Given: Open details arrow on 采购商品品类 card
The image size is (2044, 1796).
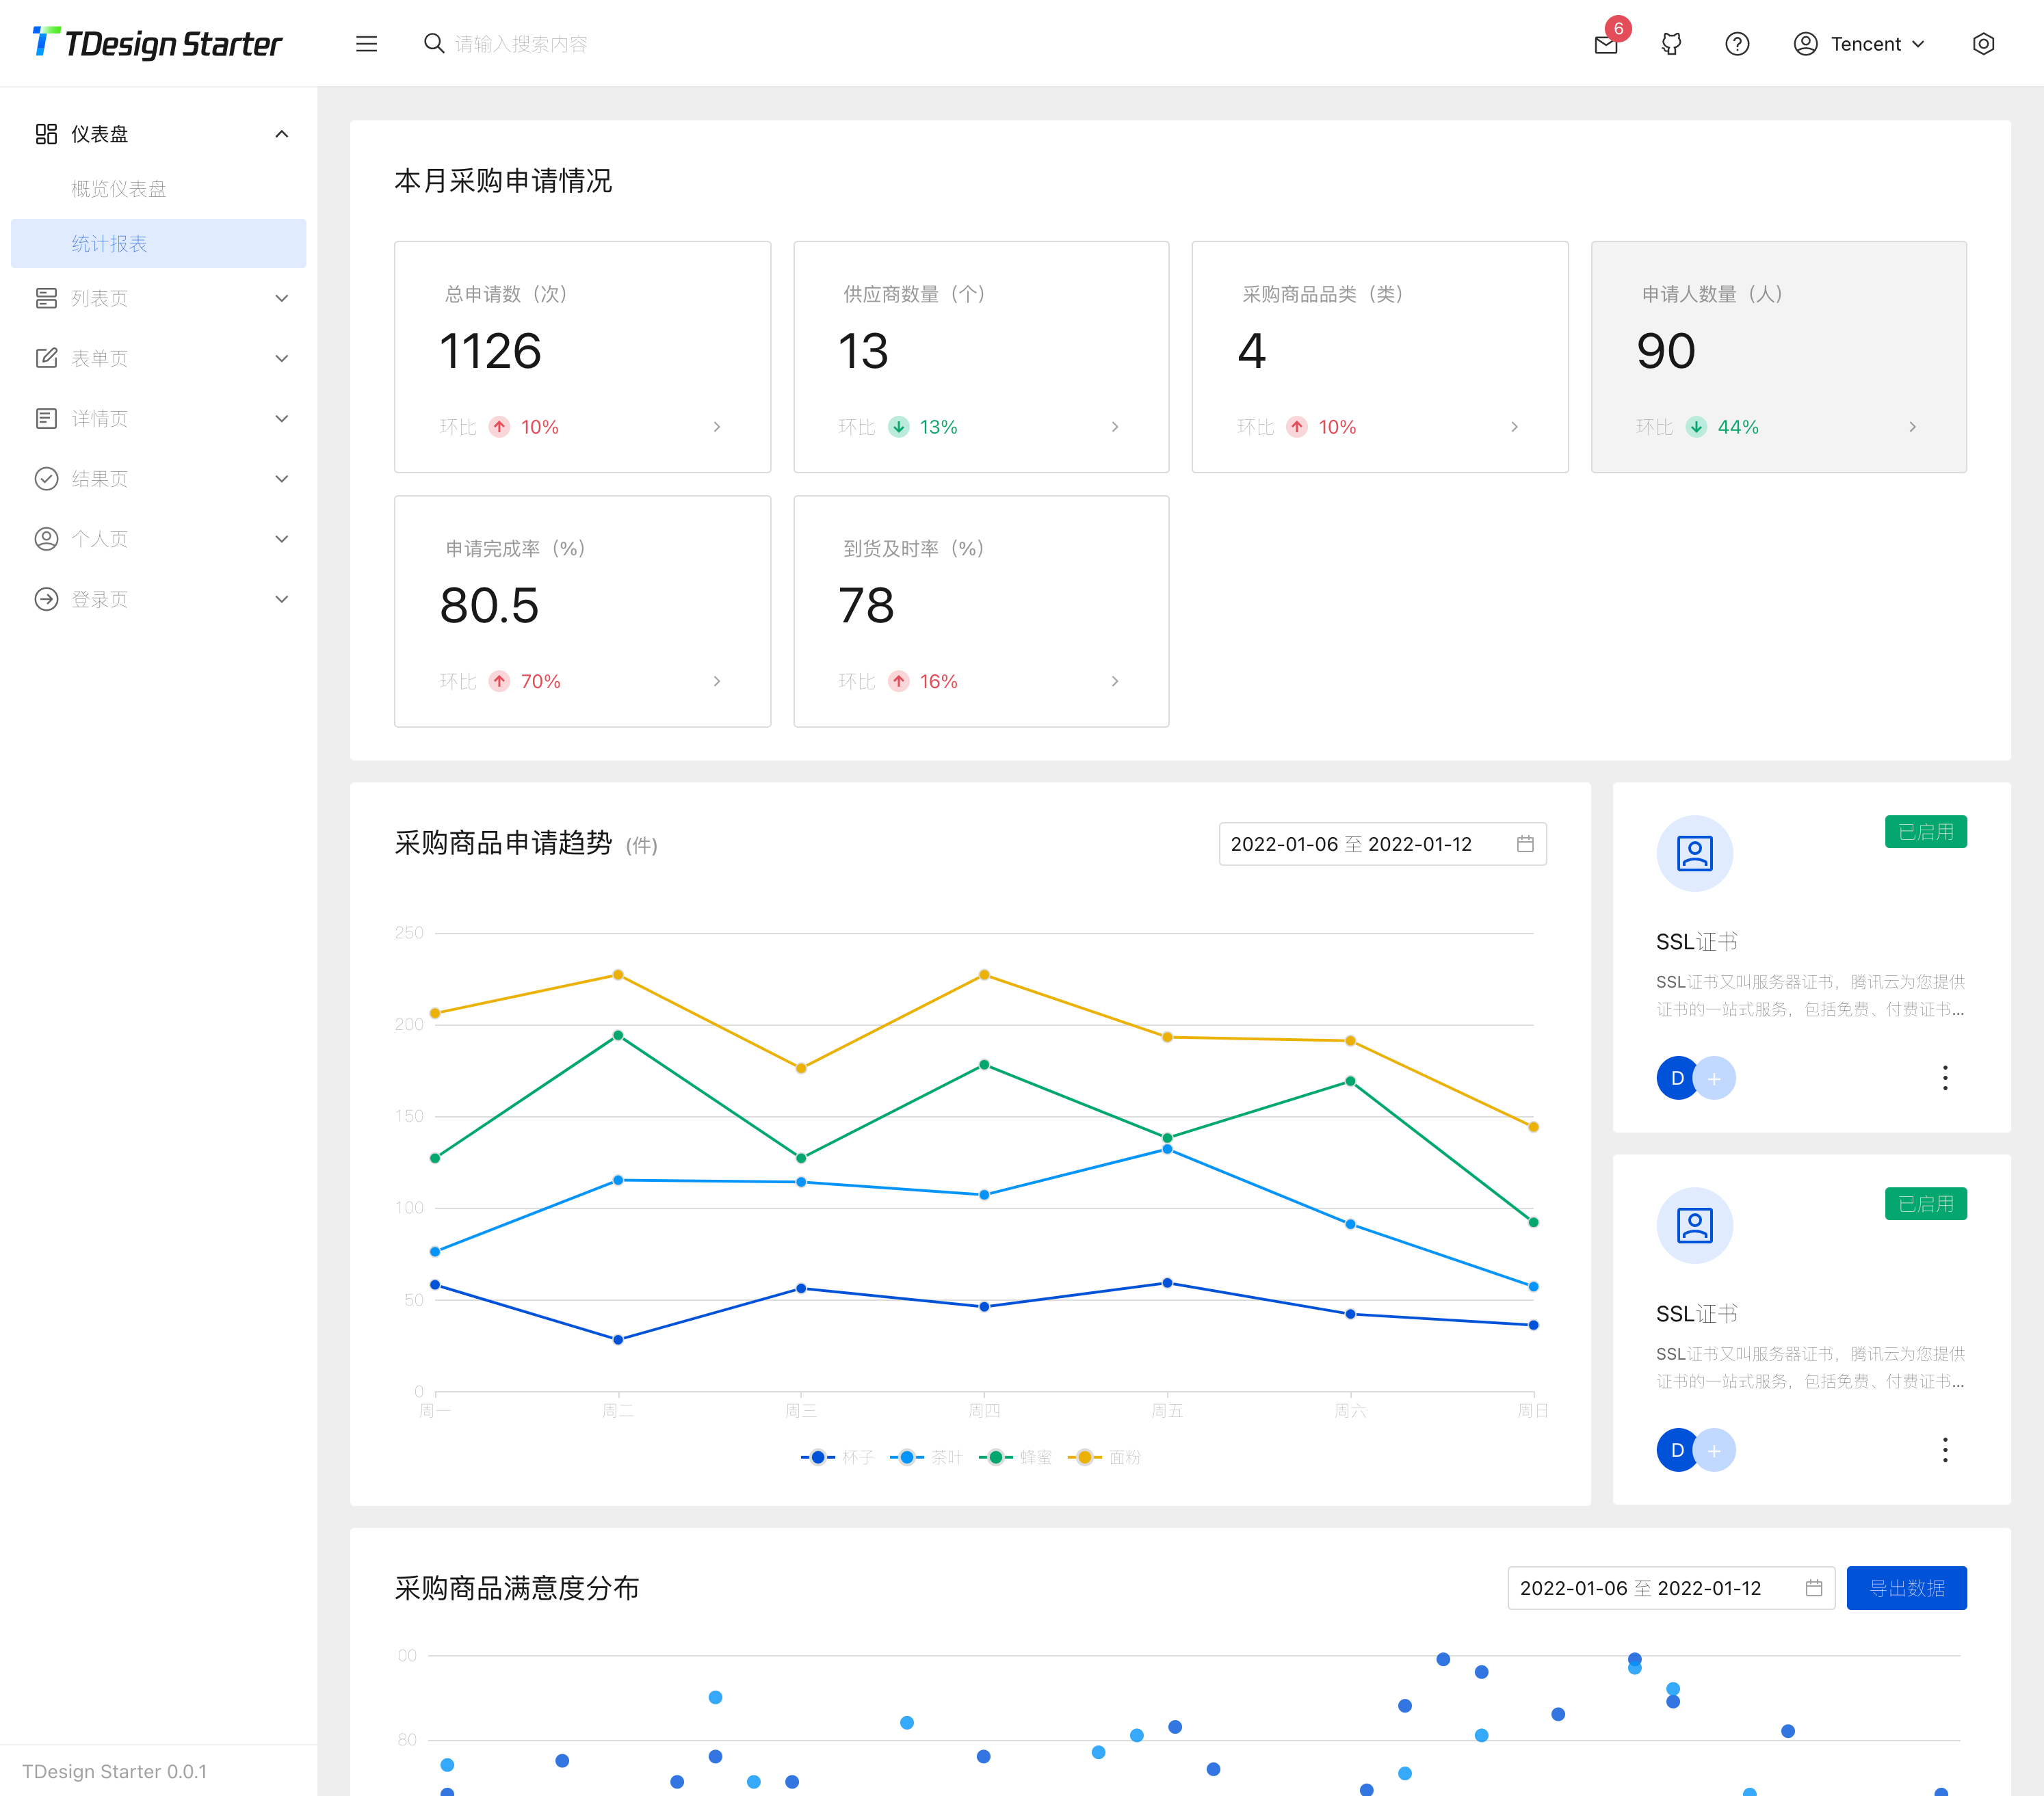Looking at the screenshot, I should coord(1514,427).
